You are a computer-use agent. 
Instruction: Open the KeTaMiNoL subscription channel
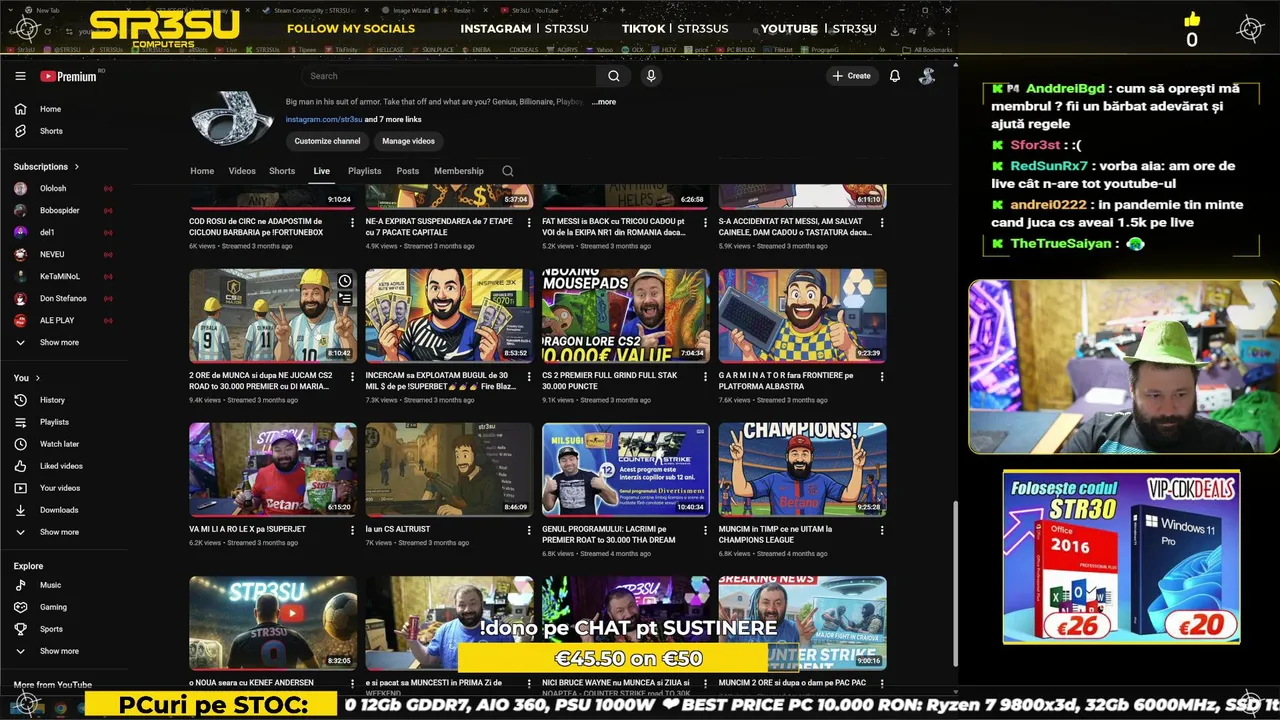pos(62,276)
